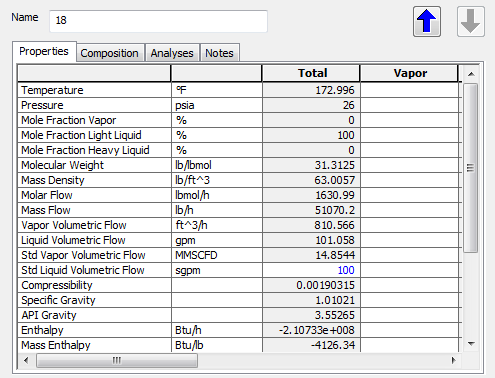The width and height of the screenshot is (495, 378).
Task: Click the gray down arrow button
Action: (x=470, y=22)
